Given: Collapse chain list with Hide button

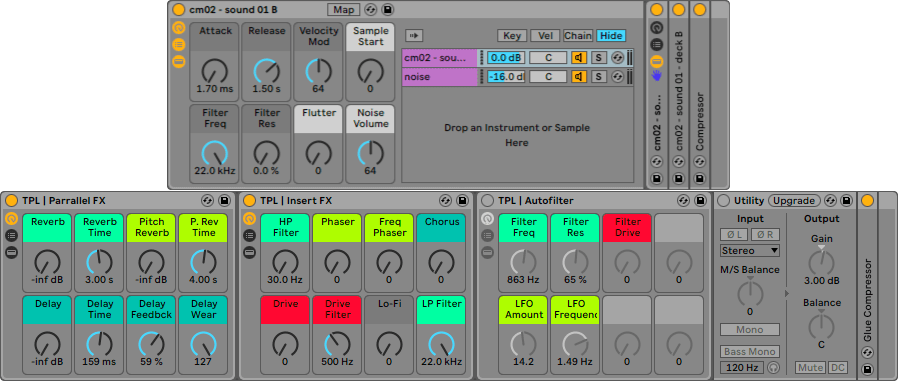Looking at the screenshot, I should pos(611,36).
